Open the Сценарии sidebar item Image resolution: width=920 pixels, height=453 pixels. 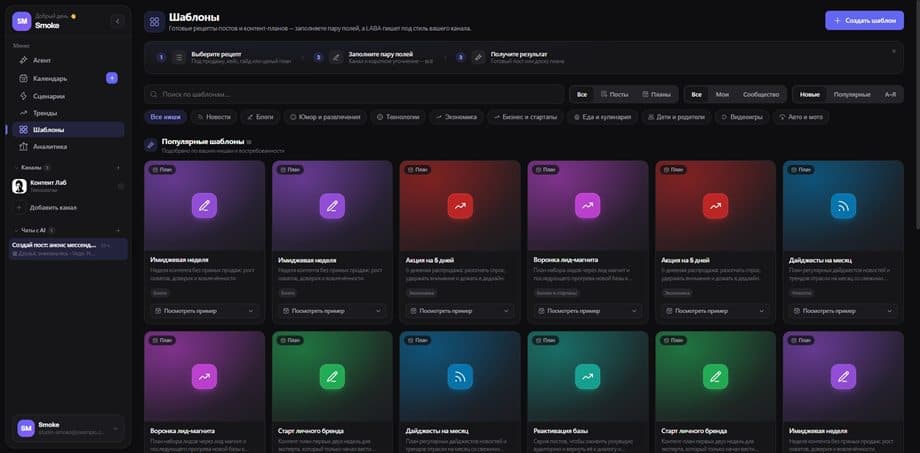[68, 96]
